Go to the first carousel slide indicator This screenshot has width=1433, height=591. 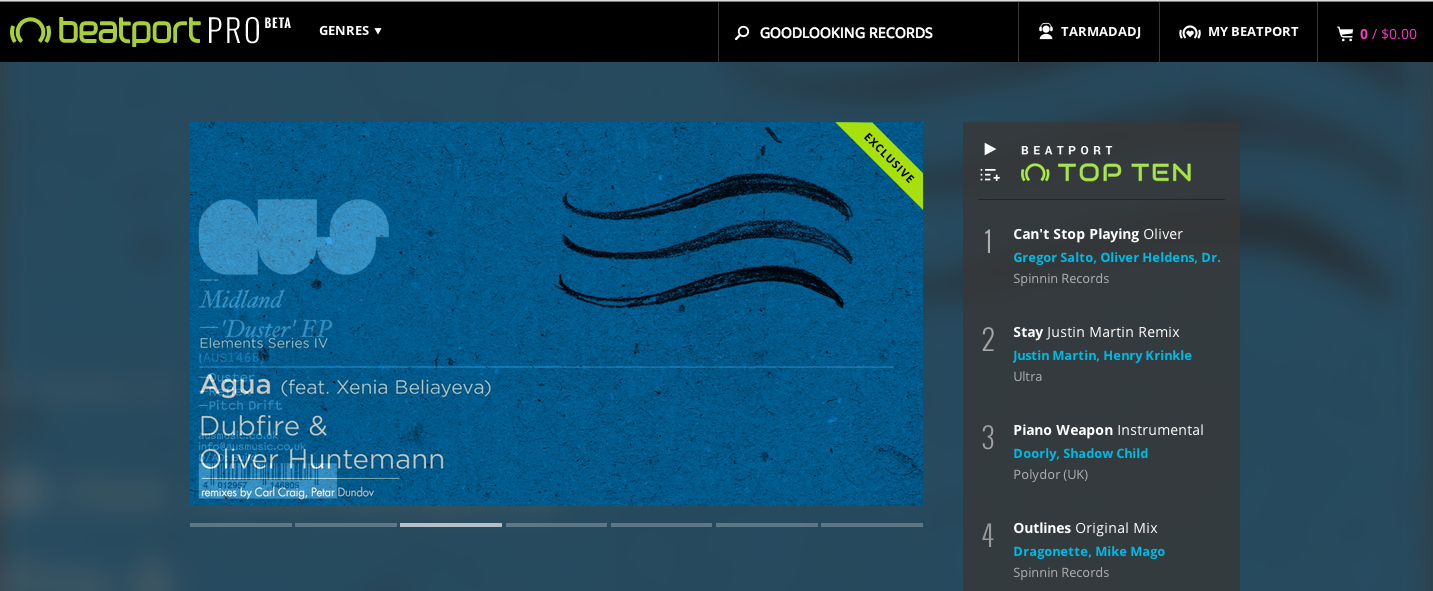pyautogui.click(x=241, y=524)
